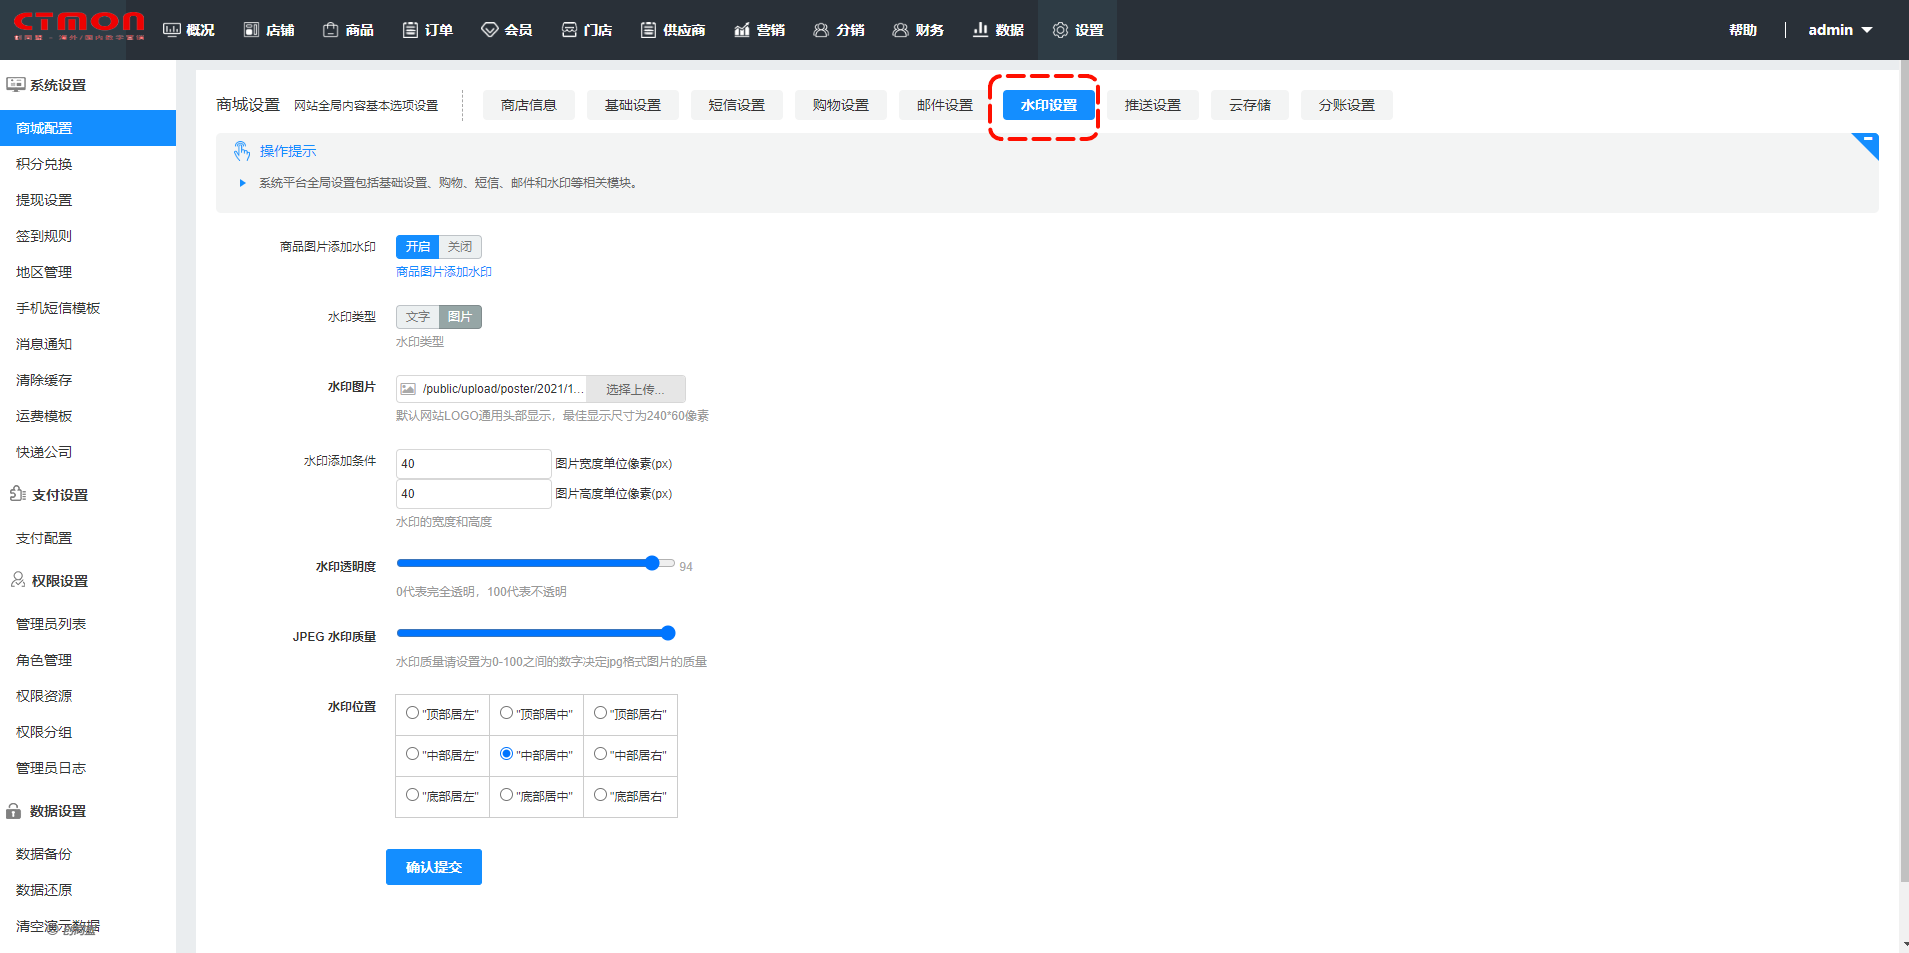1909x953 pixels.
Task: Click the CTMON logo
Action: 79,26
